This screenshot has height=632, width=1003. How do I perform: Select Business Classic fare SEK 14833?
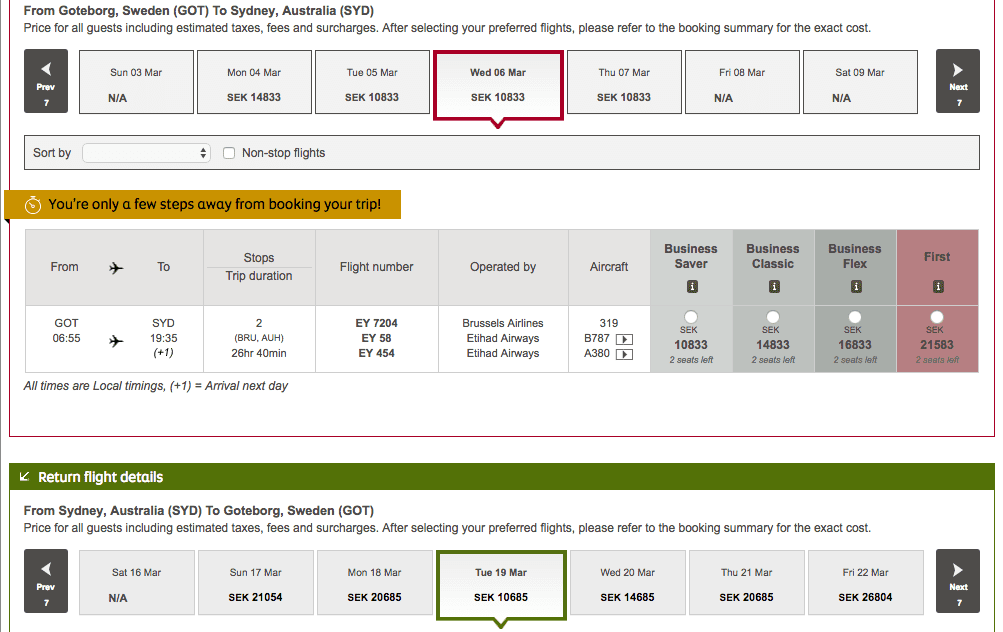pos(773,317)
